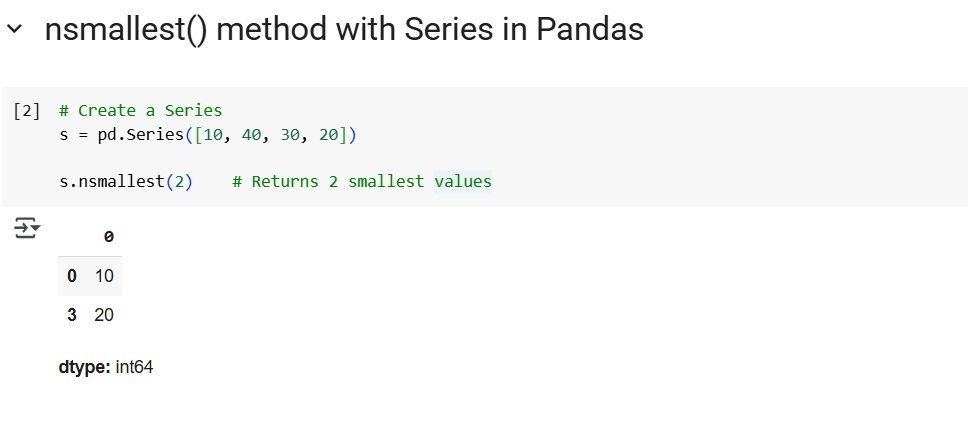Screen dimensions: 968x432
Task: Open the output actions icon beside results
Action: point(27,229)
